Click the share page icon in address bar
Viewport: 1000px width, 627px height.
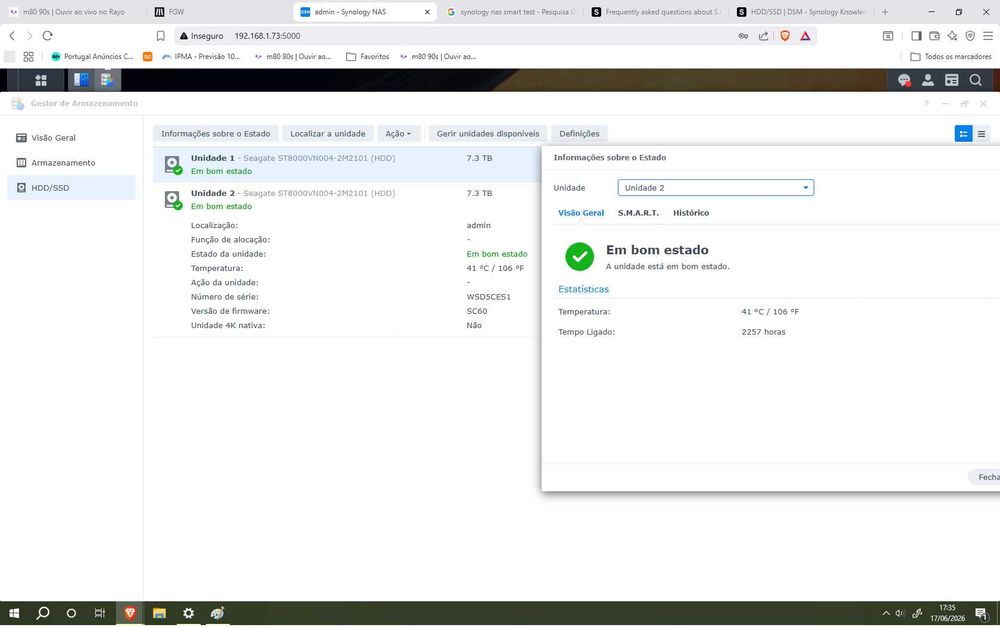point(763,36)
